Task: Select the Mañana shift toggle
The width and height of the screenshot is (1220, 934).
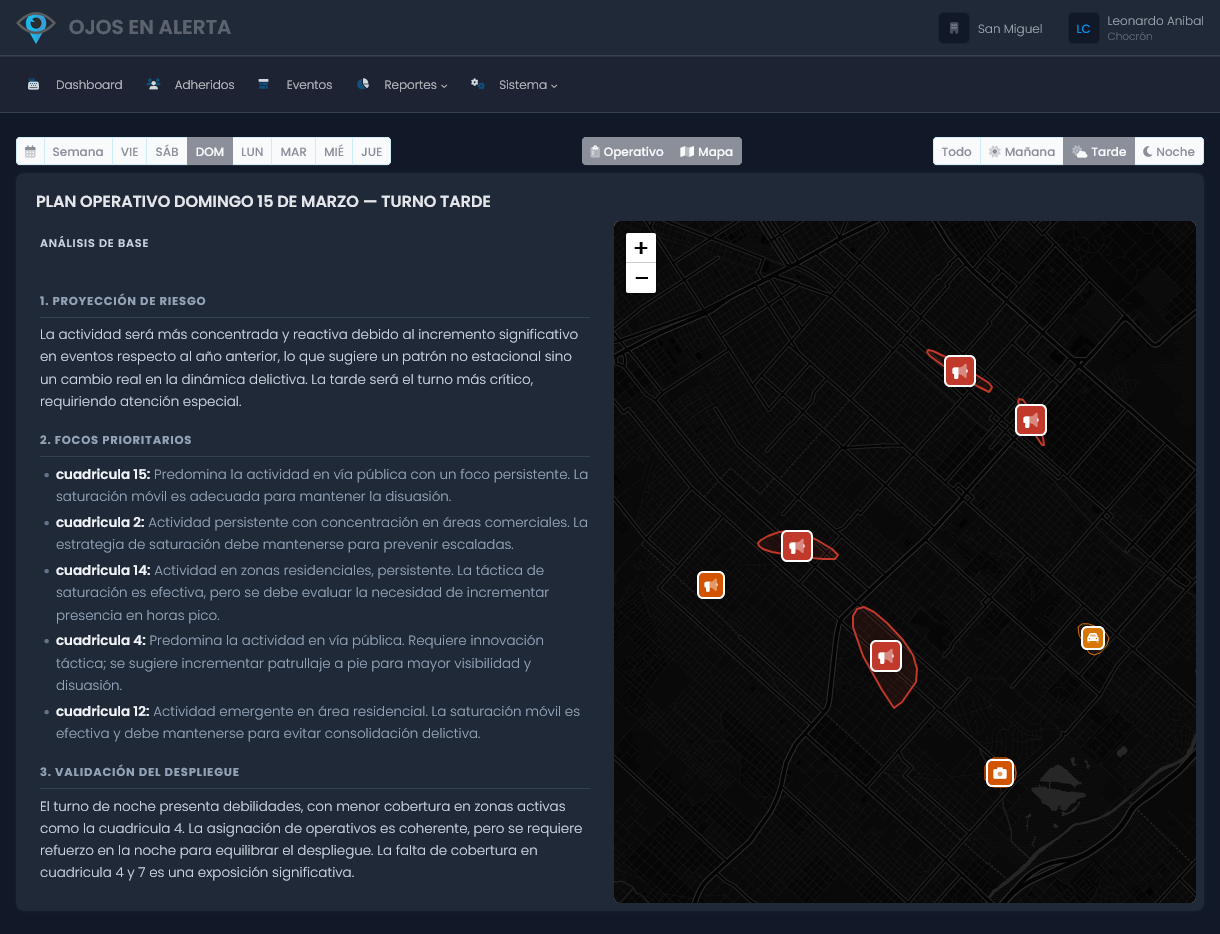Action: pyautogui.click(x=1021, y=151)
